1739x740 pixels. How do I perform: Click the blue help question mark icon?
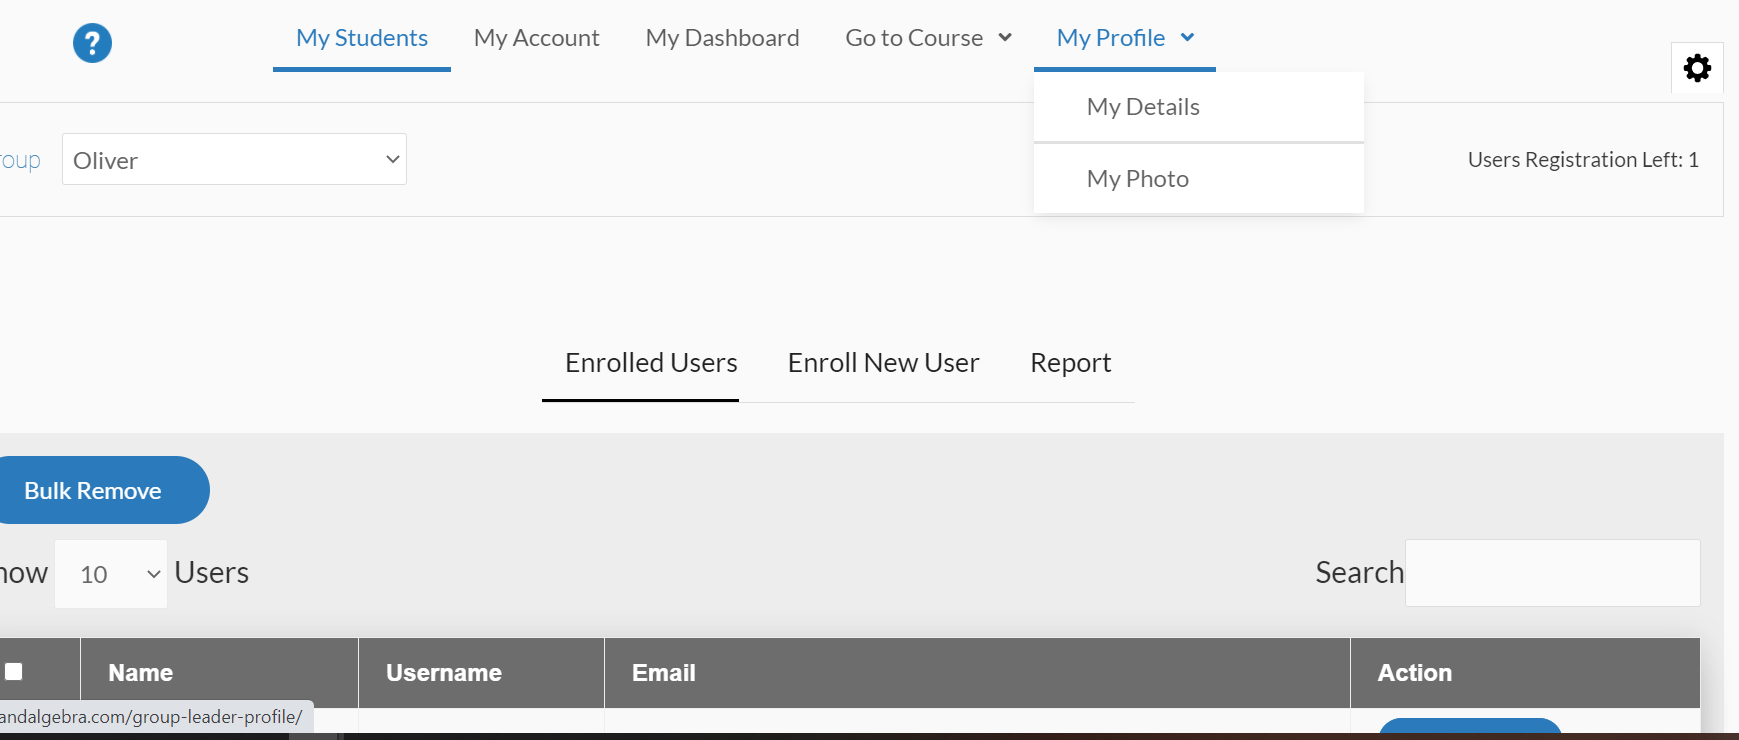click(x=92, y=43)
